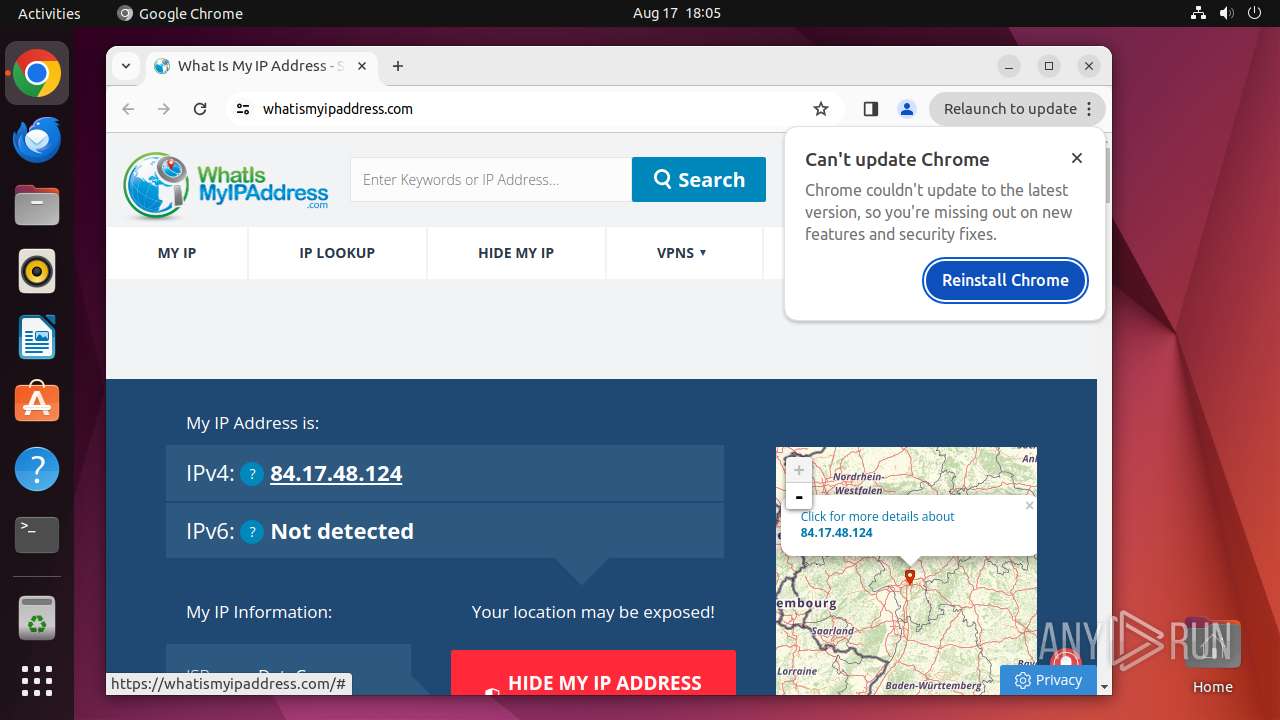The height and width of the screenshot is (720, 1280).
Task: Zoom in on the map
Action: tap(798, 469)
